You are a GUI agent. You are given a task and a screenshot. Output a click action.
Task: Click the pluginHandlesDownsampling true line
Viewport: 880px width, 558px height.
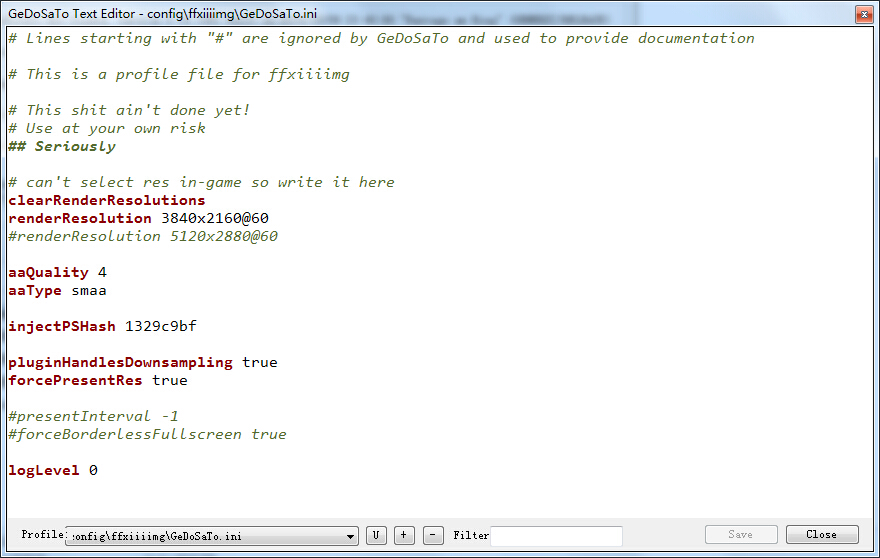(143, 363)
